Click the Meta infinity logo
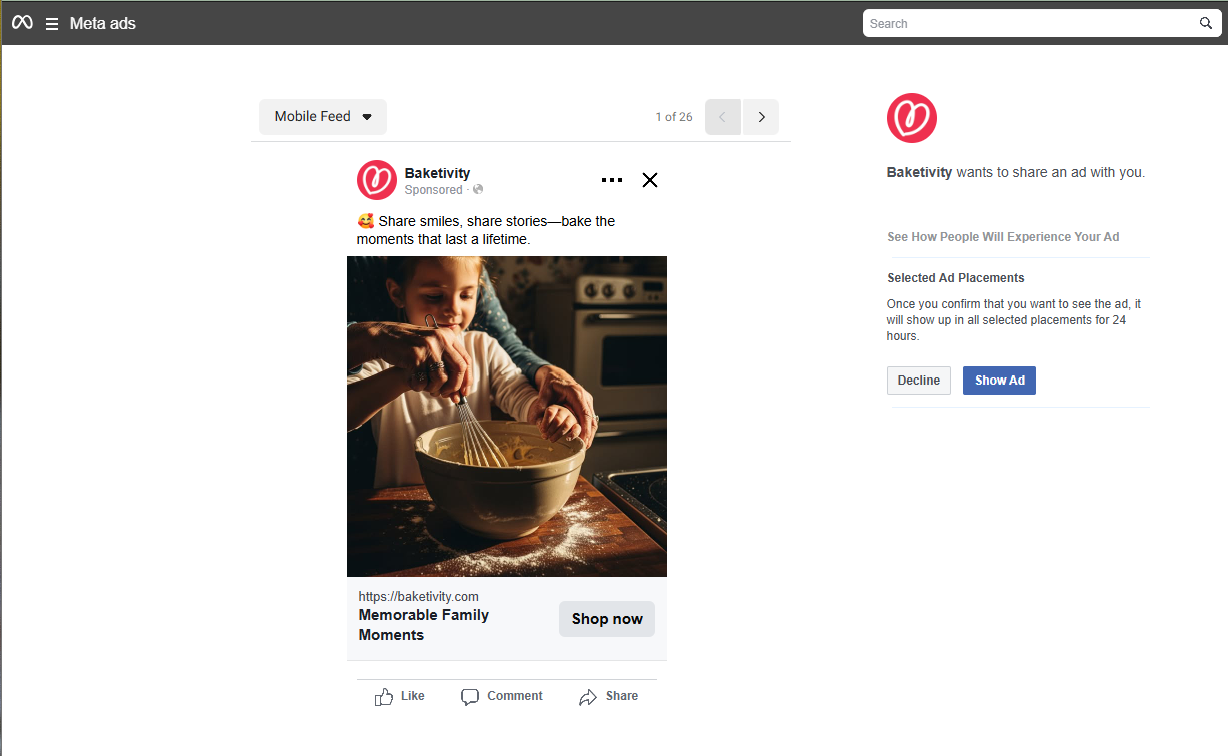The image size is (1228, 756). pyautogui.click(x=22, y=22)
